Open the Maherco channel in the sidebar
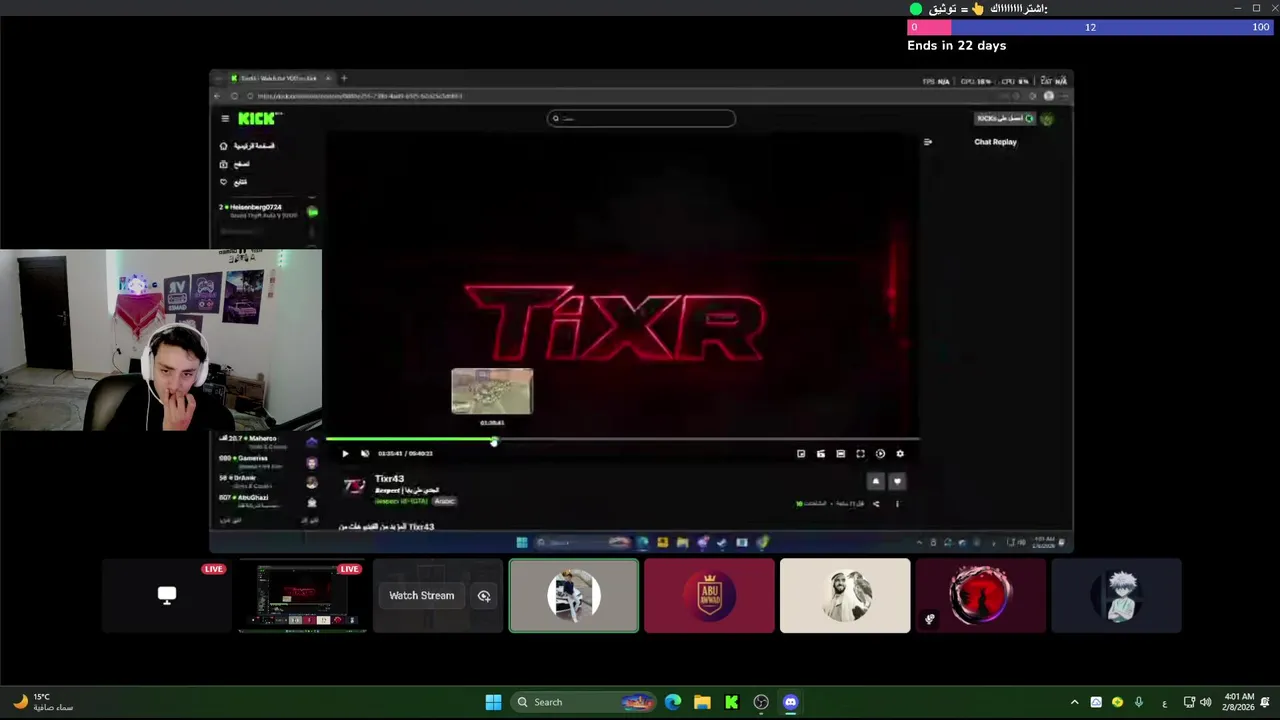The height and width of the screenshot is (720, 1280). click(267, 442)
